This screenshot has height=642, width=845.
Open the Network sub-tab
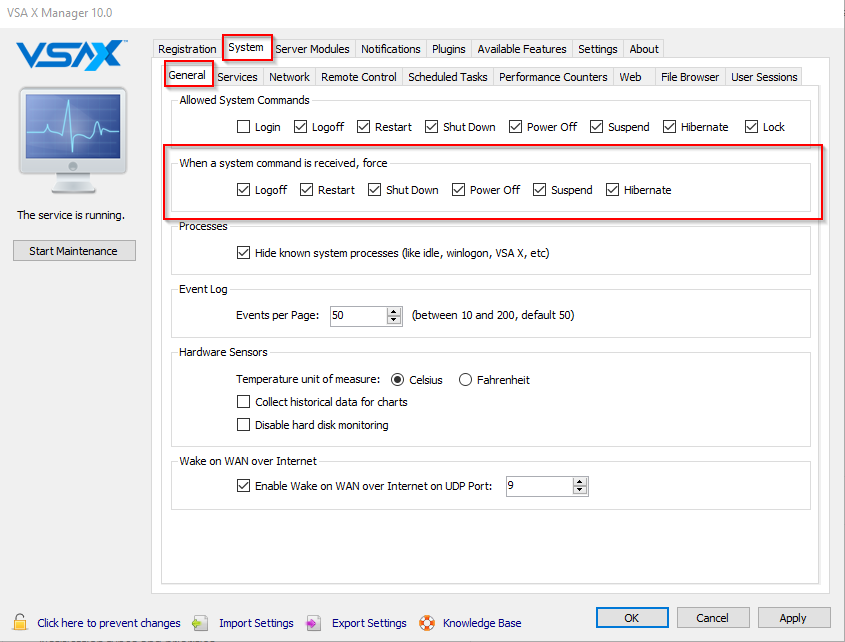click(x=289, y=77)
